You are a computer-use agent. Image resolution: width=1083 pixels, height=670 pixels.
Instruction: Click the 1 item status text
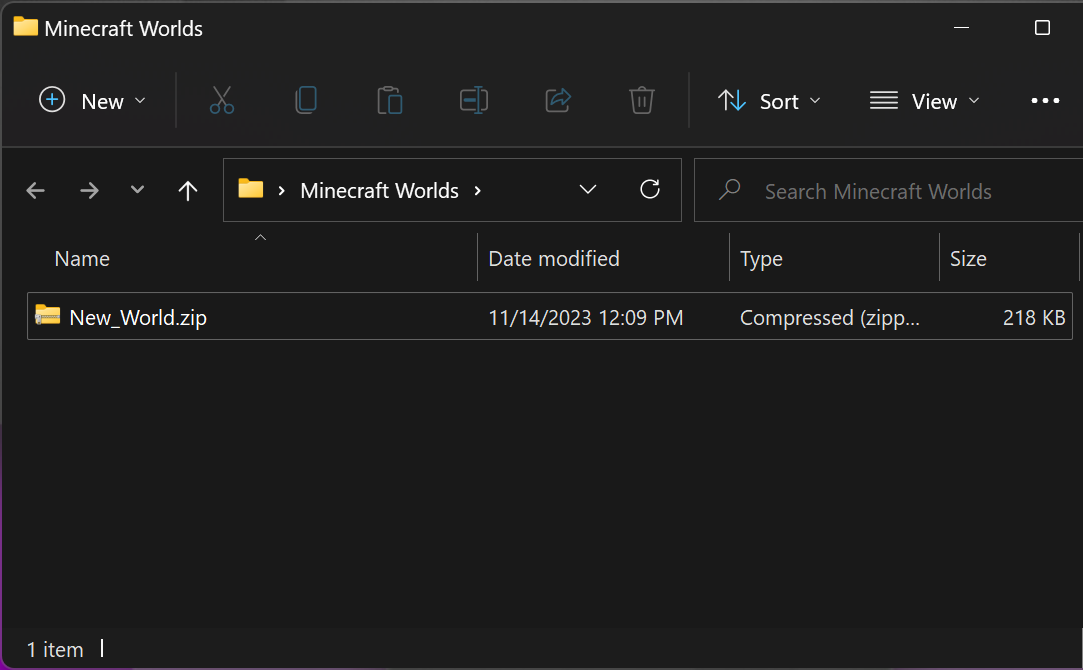55,650
